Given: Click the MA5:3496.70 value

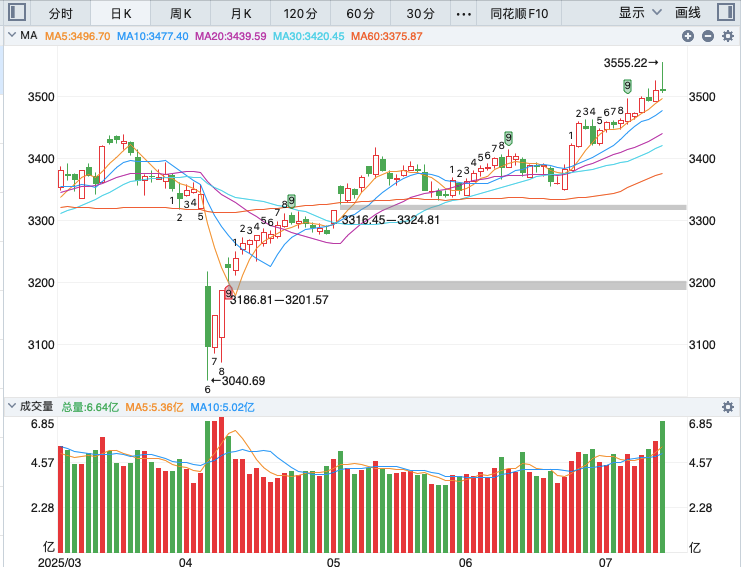Looking at the screenshot, I should click(78, 36).
